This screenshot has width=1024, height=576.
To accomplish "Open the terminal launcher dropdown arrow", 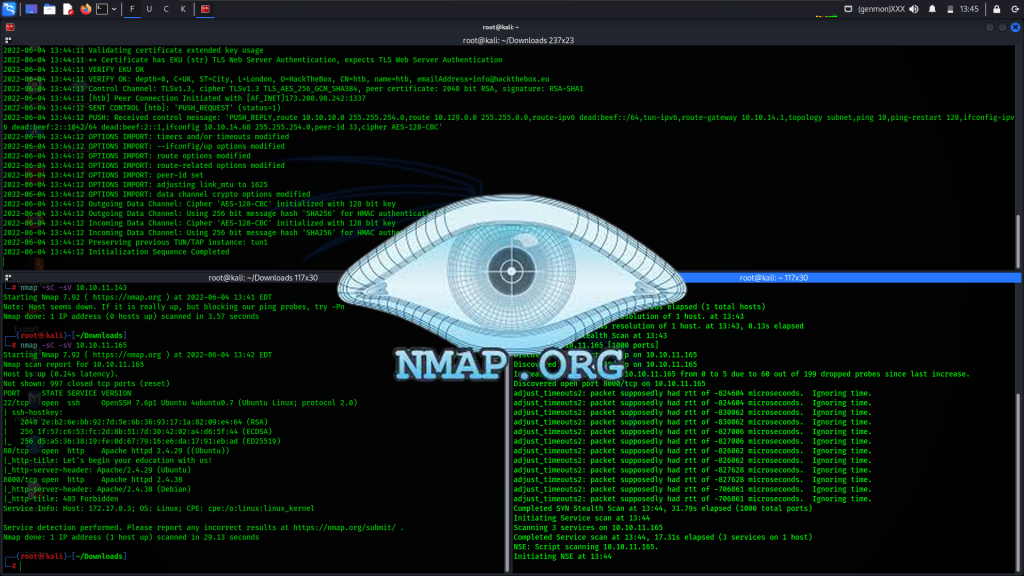I will pos(113,8).
